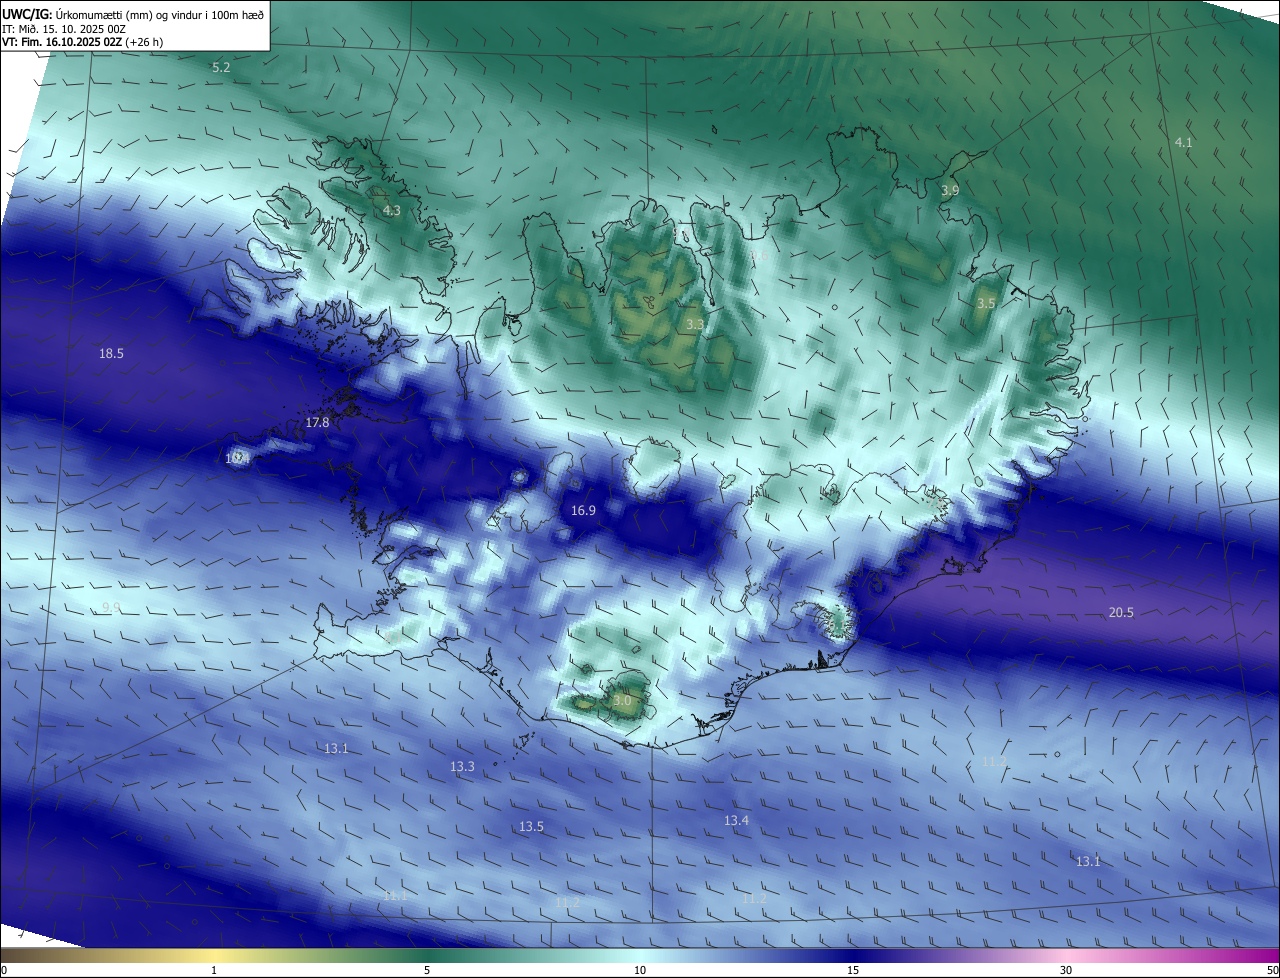Click the 4.3 value label over the Westfjords
1280x978 pixels.
point(392,211)
